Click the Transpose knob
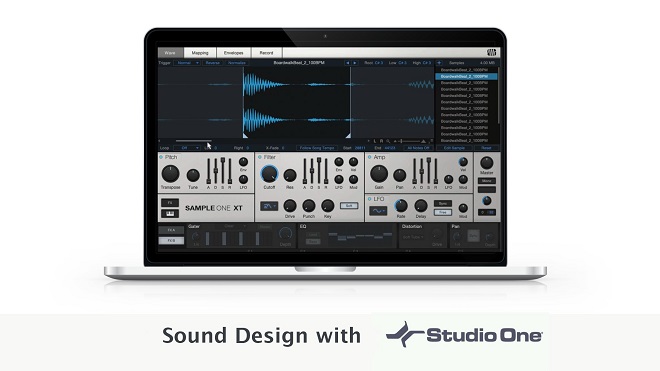Screen dimensions: 660x371 [170, 174]
